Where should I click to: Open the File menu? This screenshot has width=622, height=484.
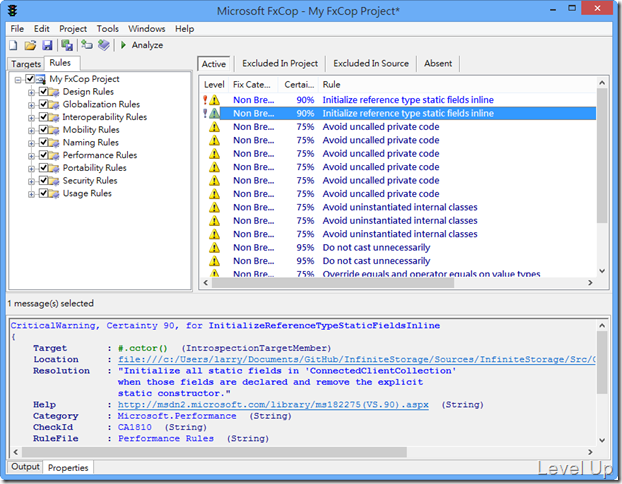coord(17,29)
